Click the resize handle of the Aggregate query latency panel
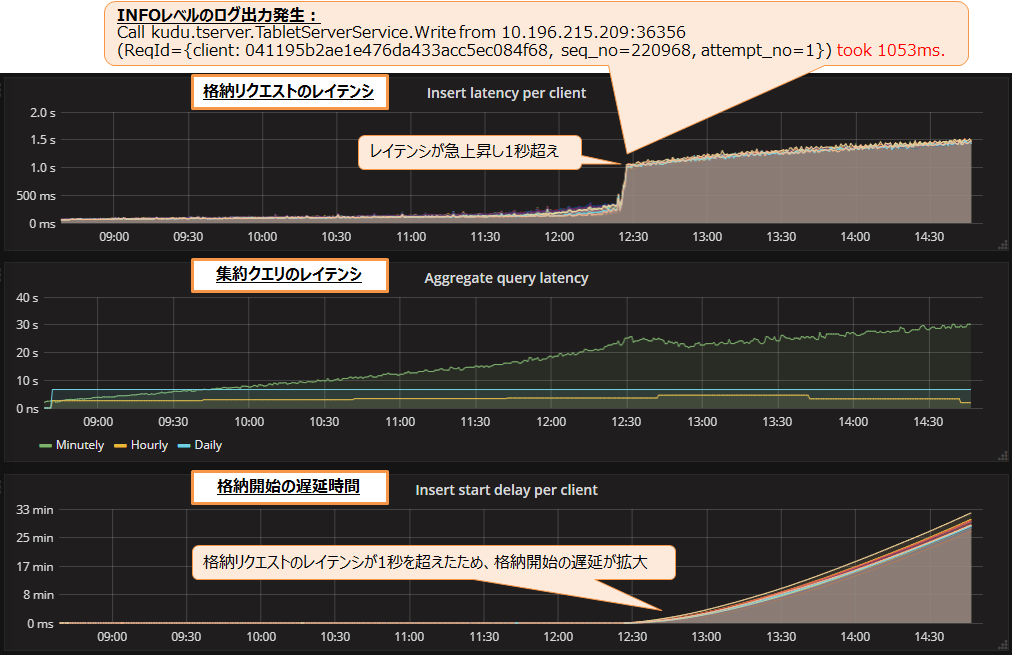This screenshot has width=1012, height=655. point(1003,456)
